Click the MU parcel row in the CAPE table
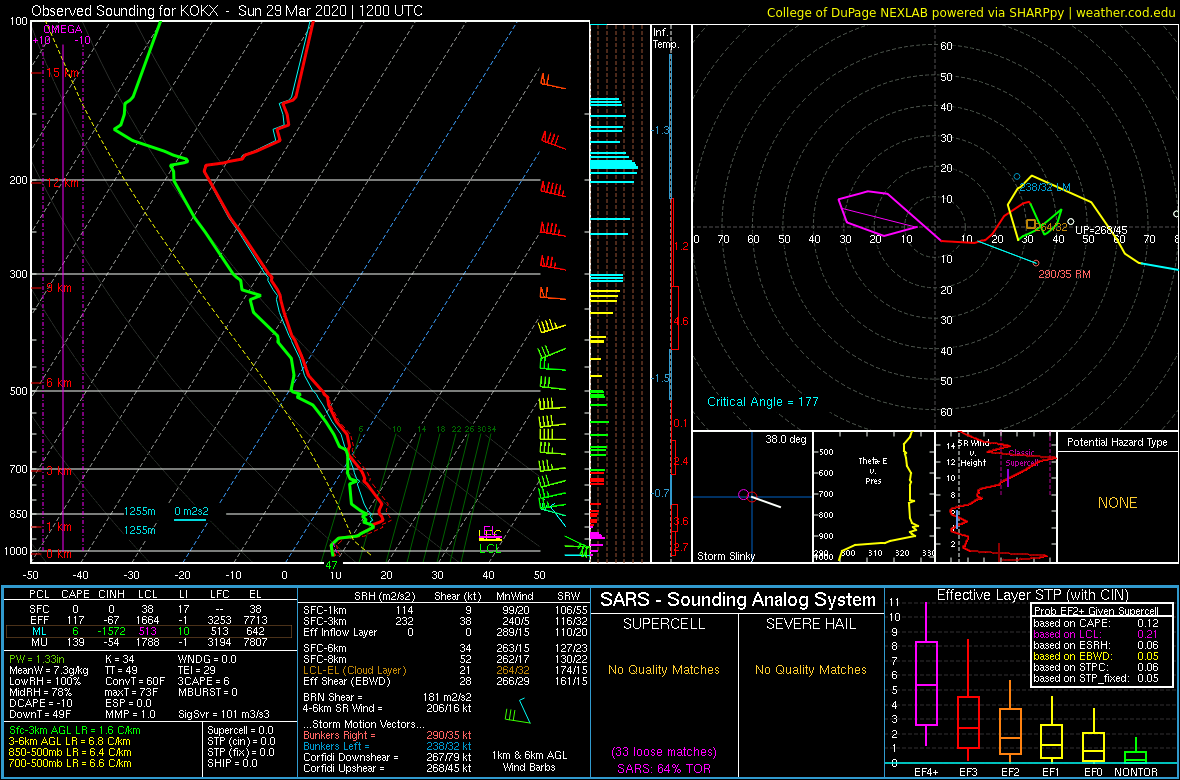This screenshot has width=1180, height=780. (x=150, y=642)
